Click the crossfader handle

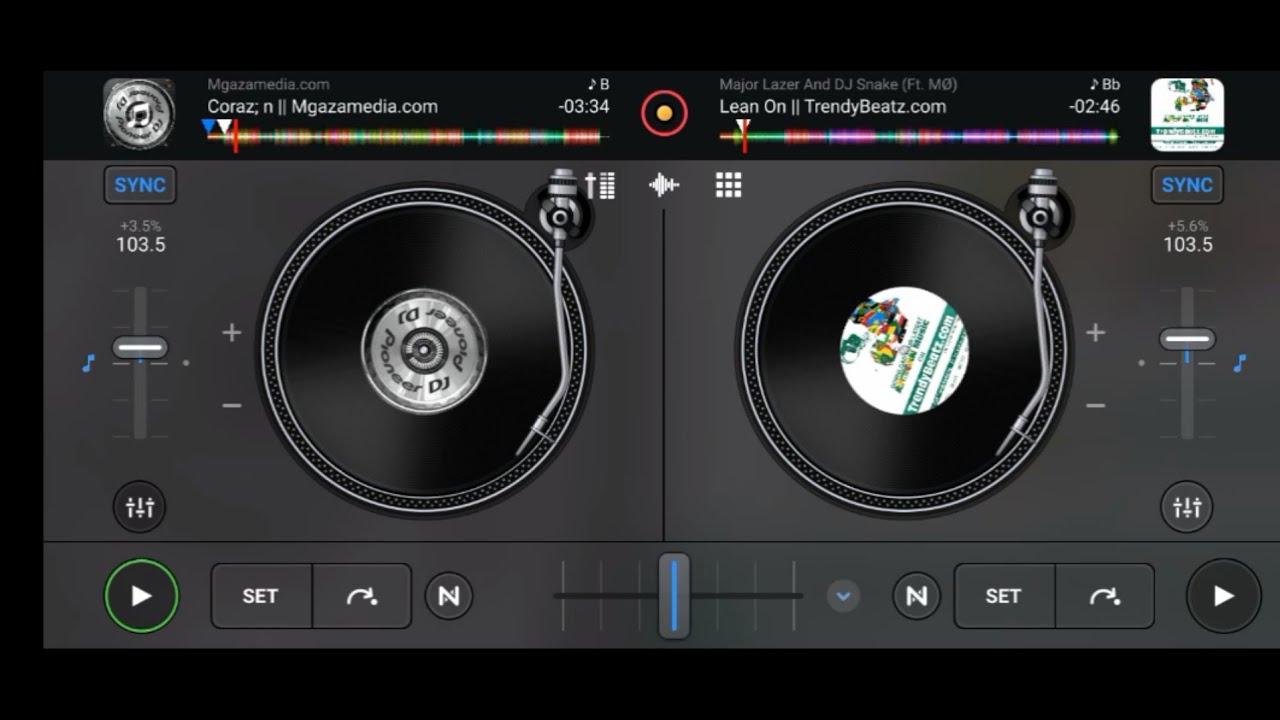674,596
